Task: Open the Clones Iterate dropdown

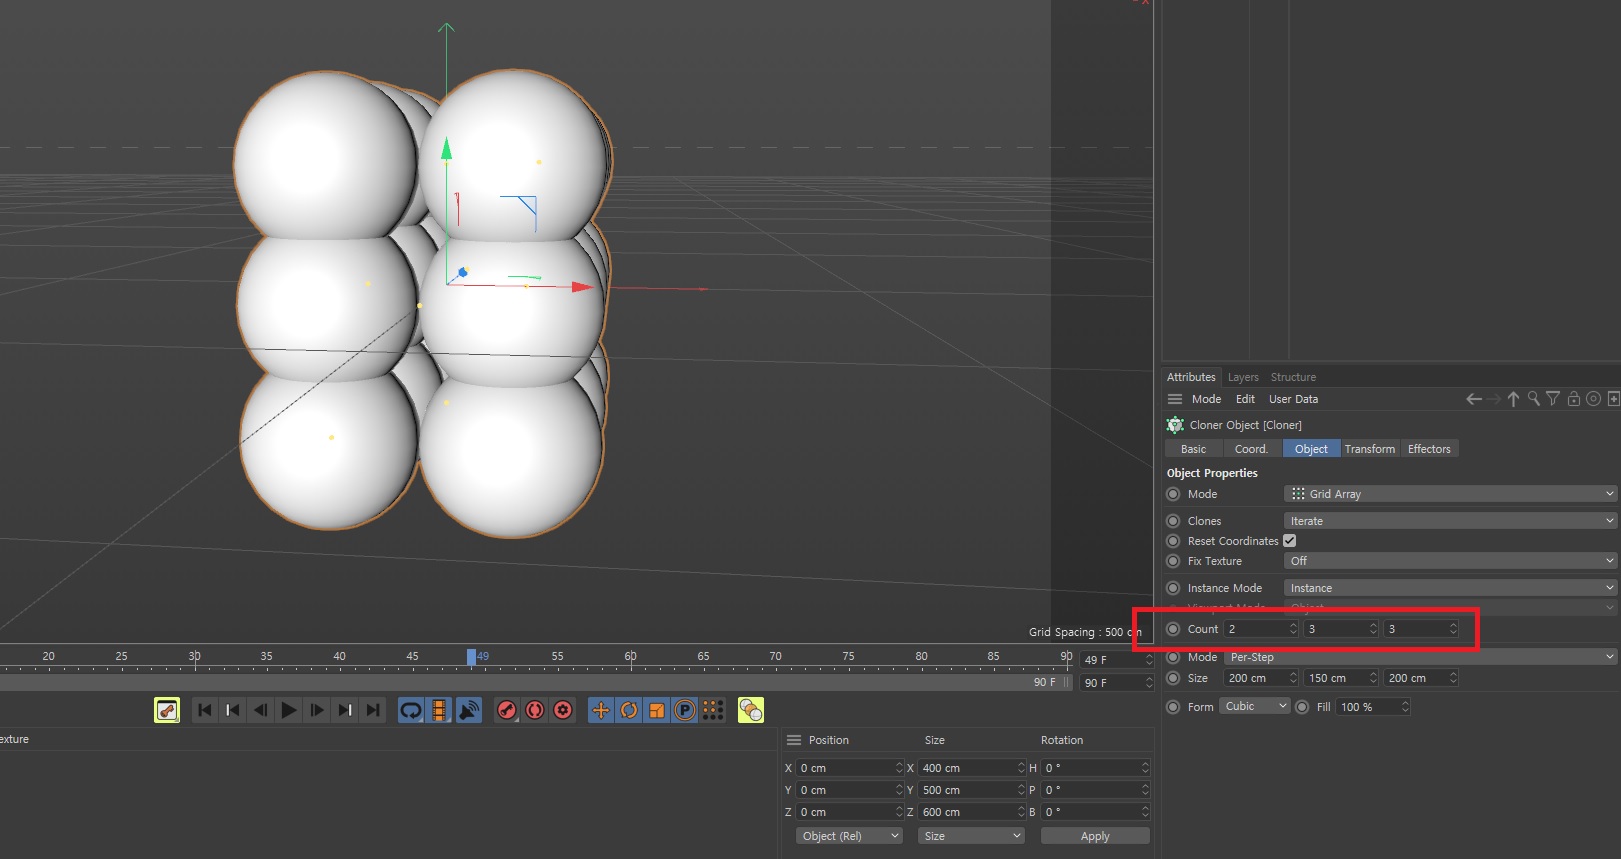Action: tap(1450, 521)
